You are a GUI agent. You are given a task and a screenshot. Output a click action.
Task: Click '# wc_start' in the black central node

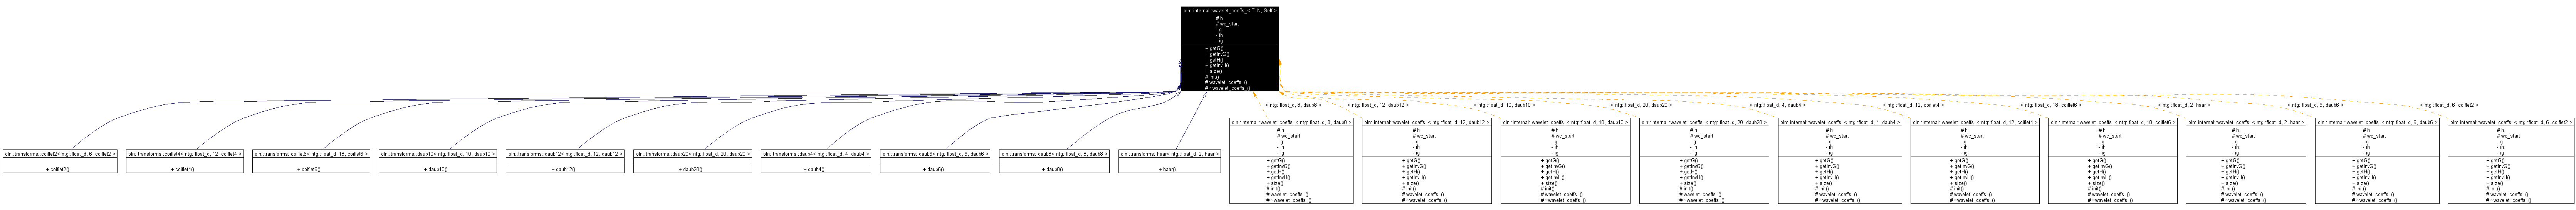point(1228,24)
